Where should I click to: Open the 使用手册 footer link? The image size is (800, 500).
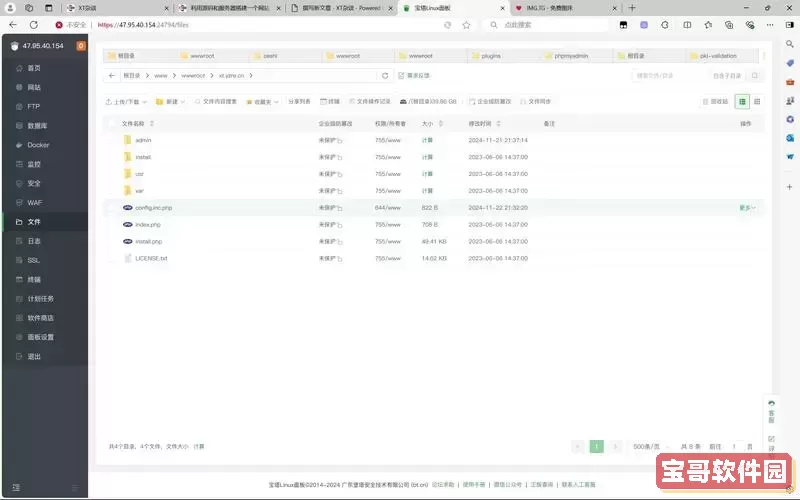click(474, 485)
